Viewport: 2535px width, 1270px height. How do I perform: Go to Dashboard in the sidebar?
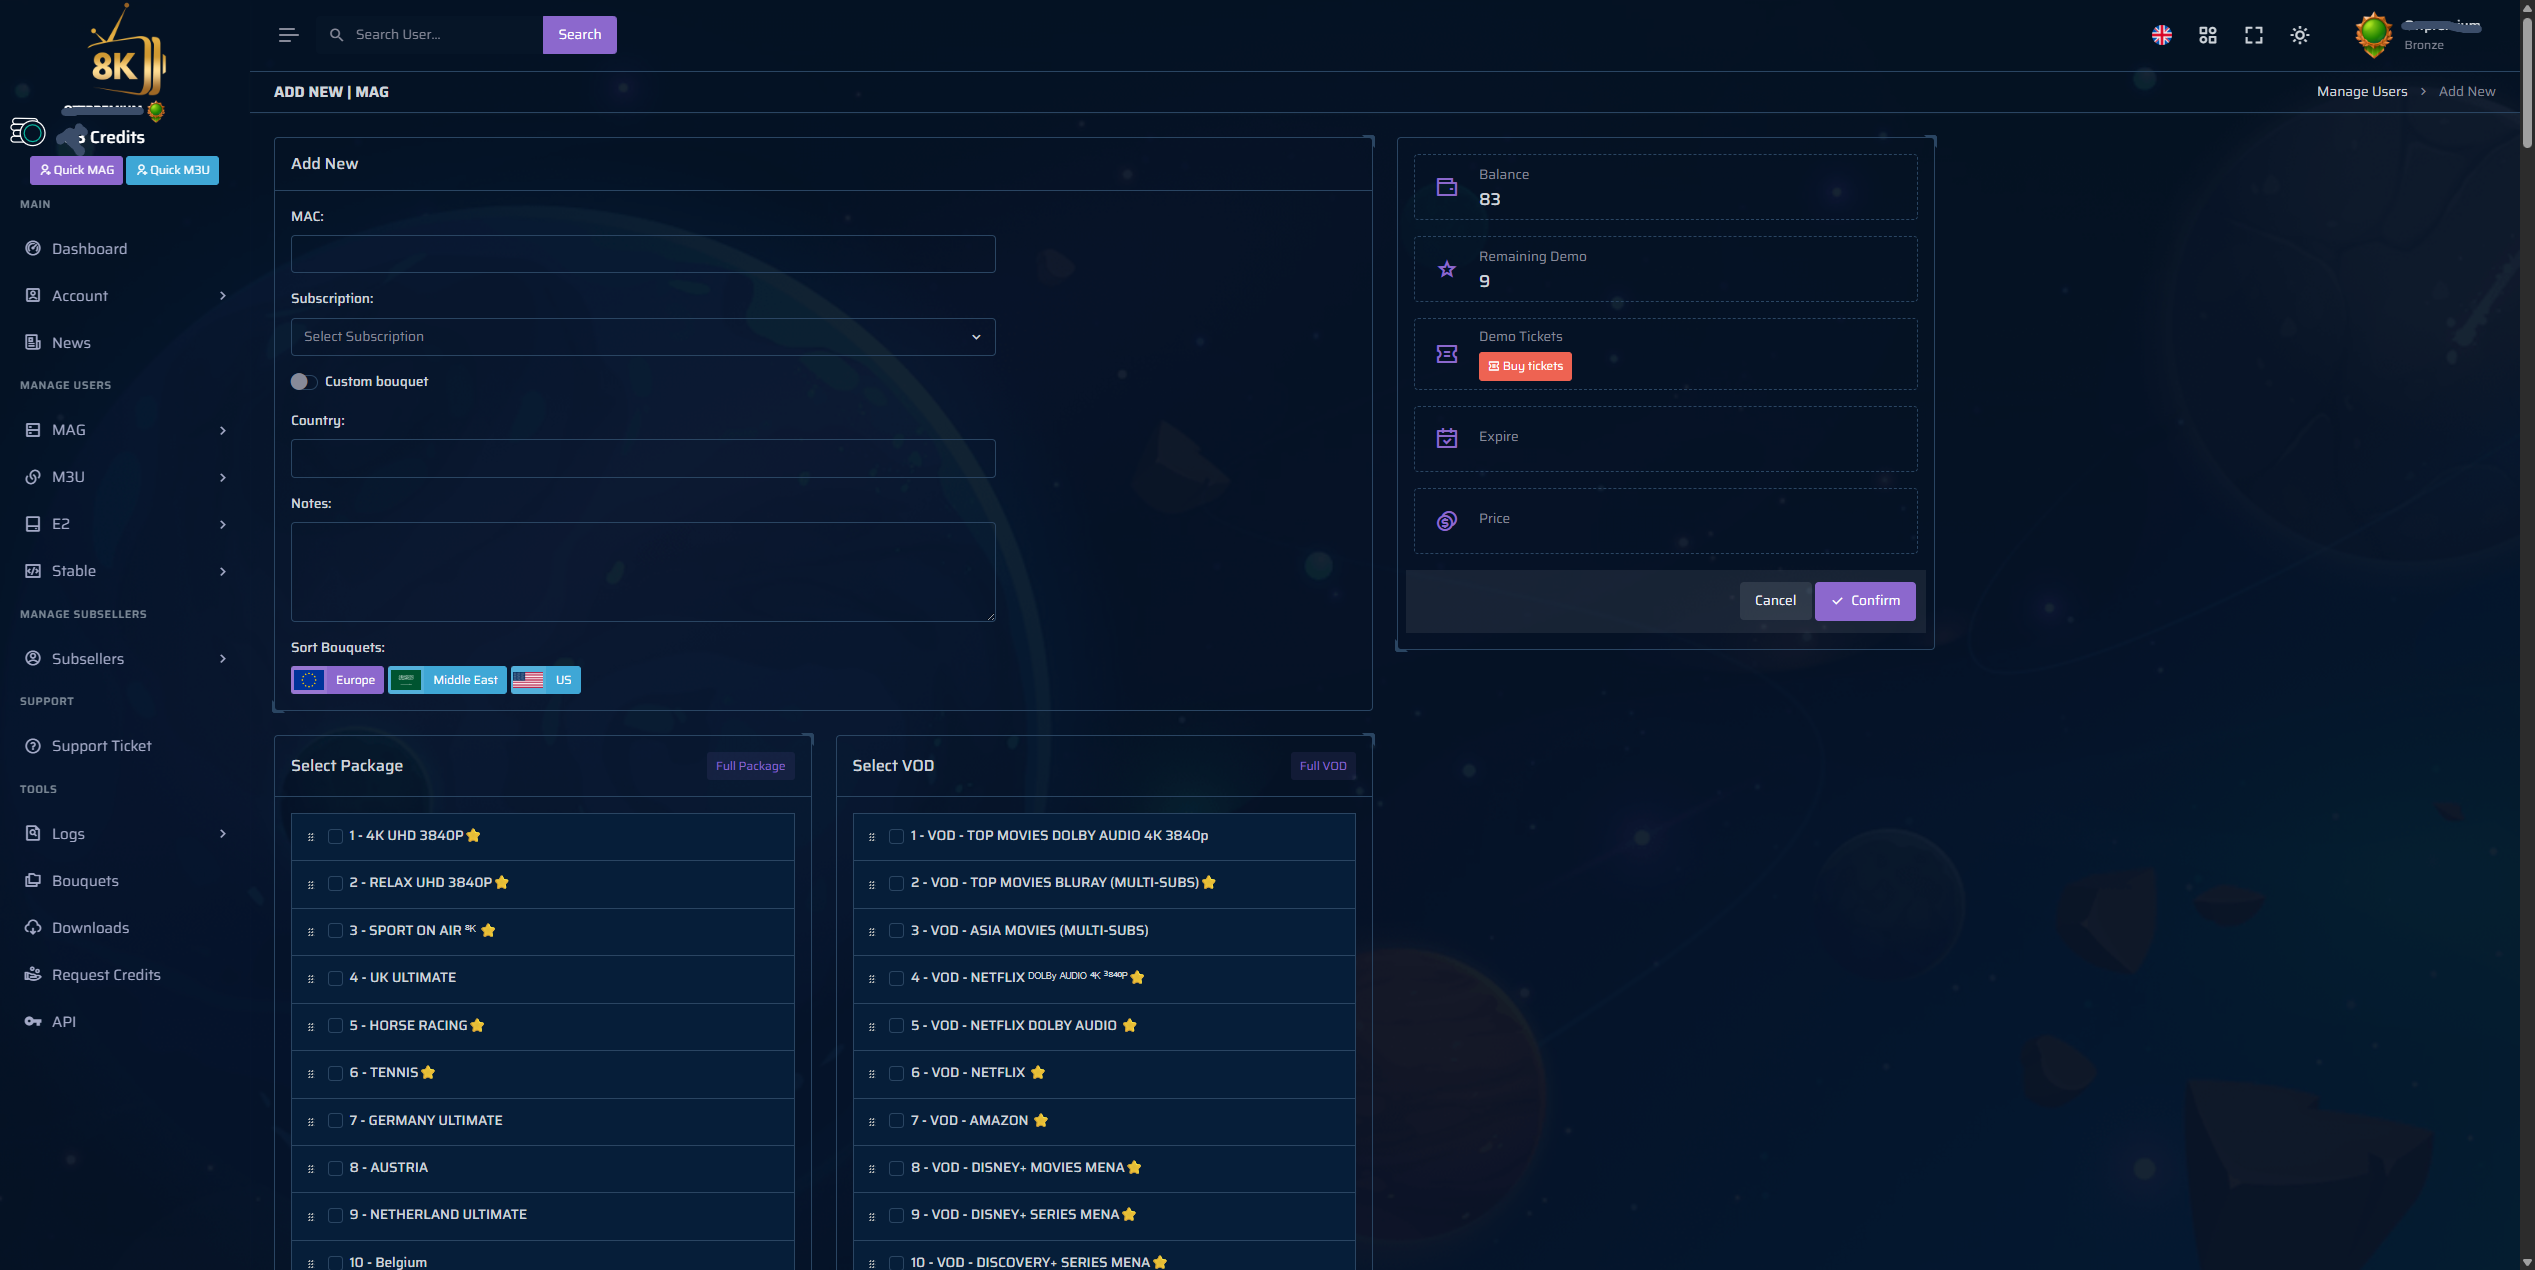tap(89, 249)
